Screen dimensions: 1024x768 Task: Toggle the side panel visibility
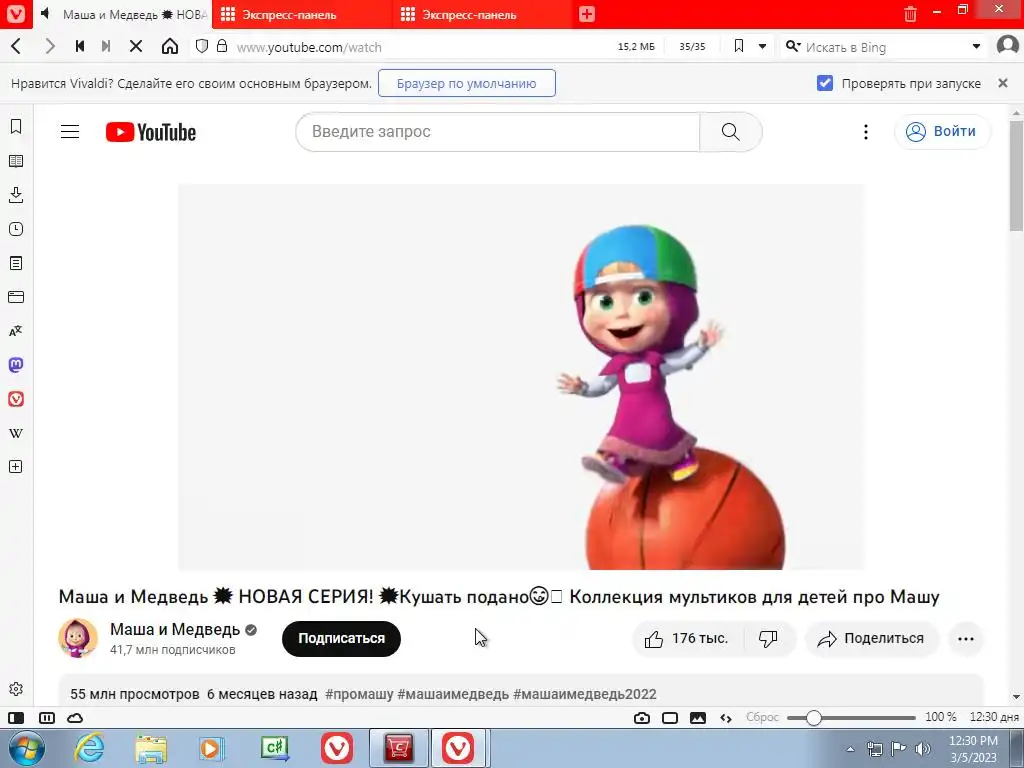pyautogui.click(x=16, y=718)
